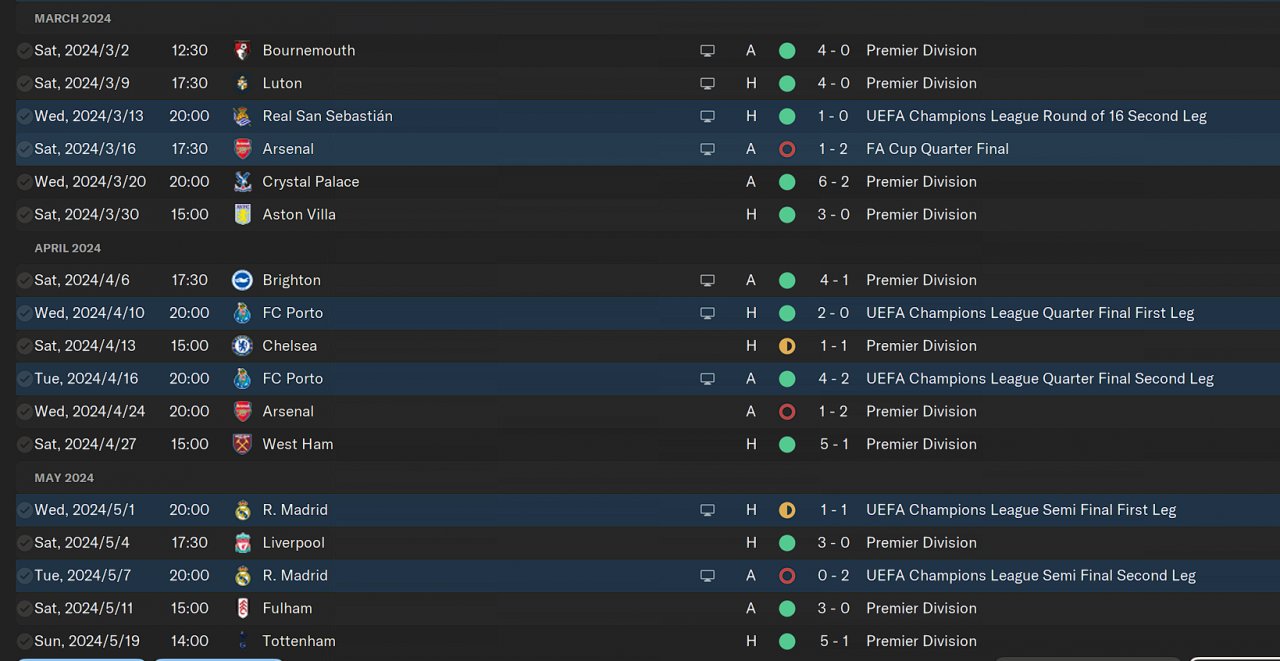Click the West Ham crest icon
This screenshot has width=1280, height=661.
coord(242,444)
